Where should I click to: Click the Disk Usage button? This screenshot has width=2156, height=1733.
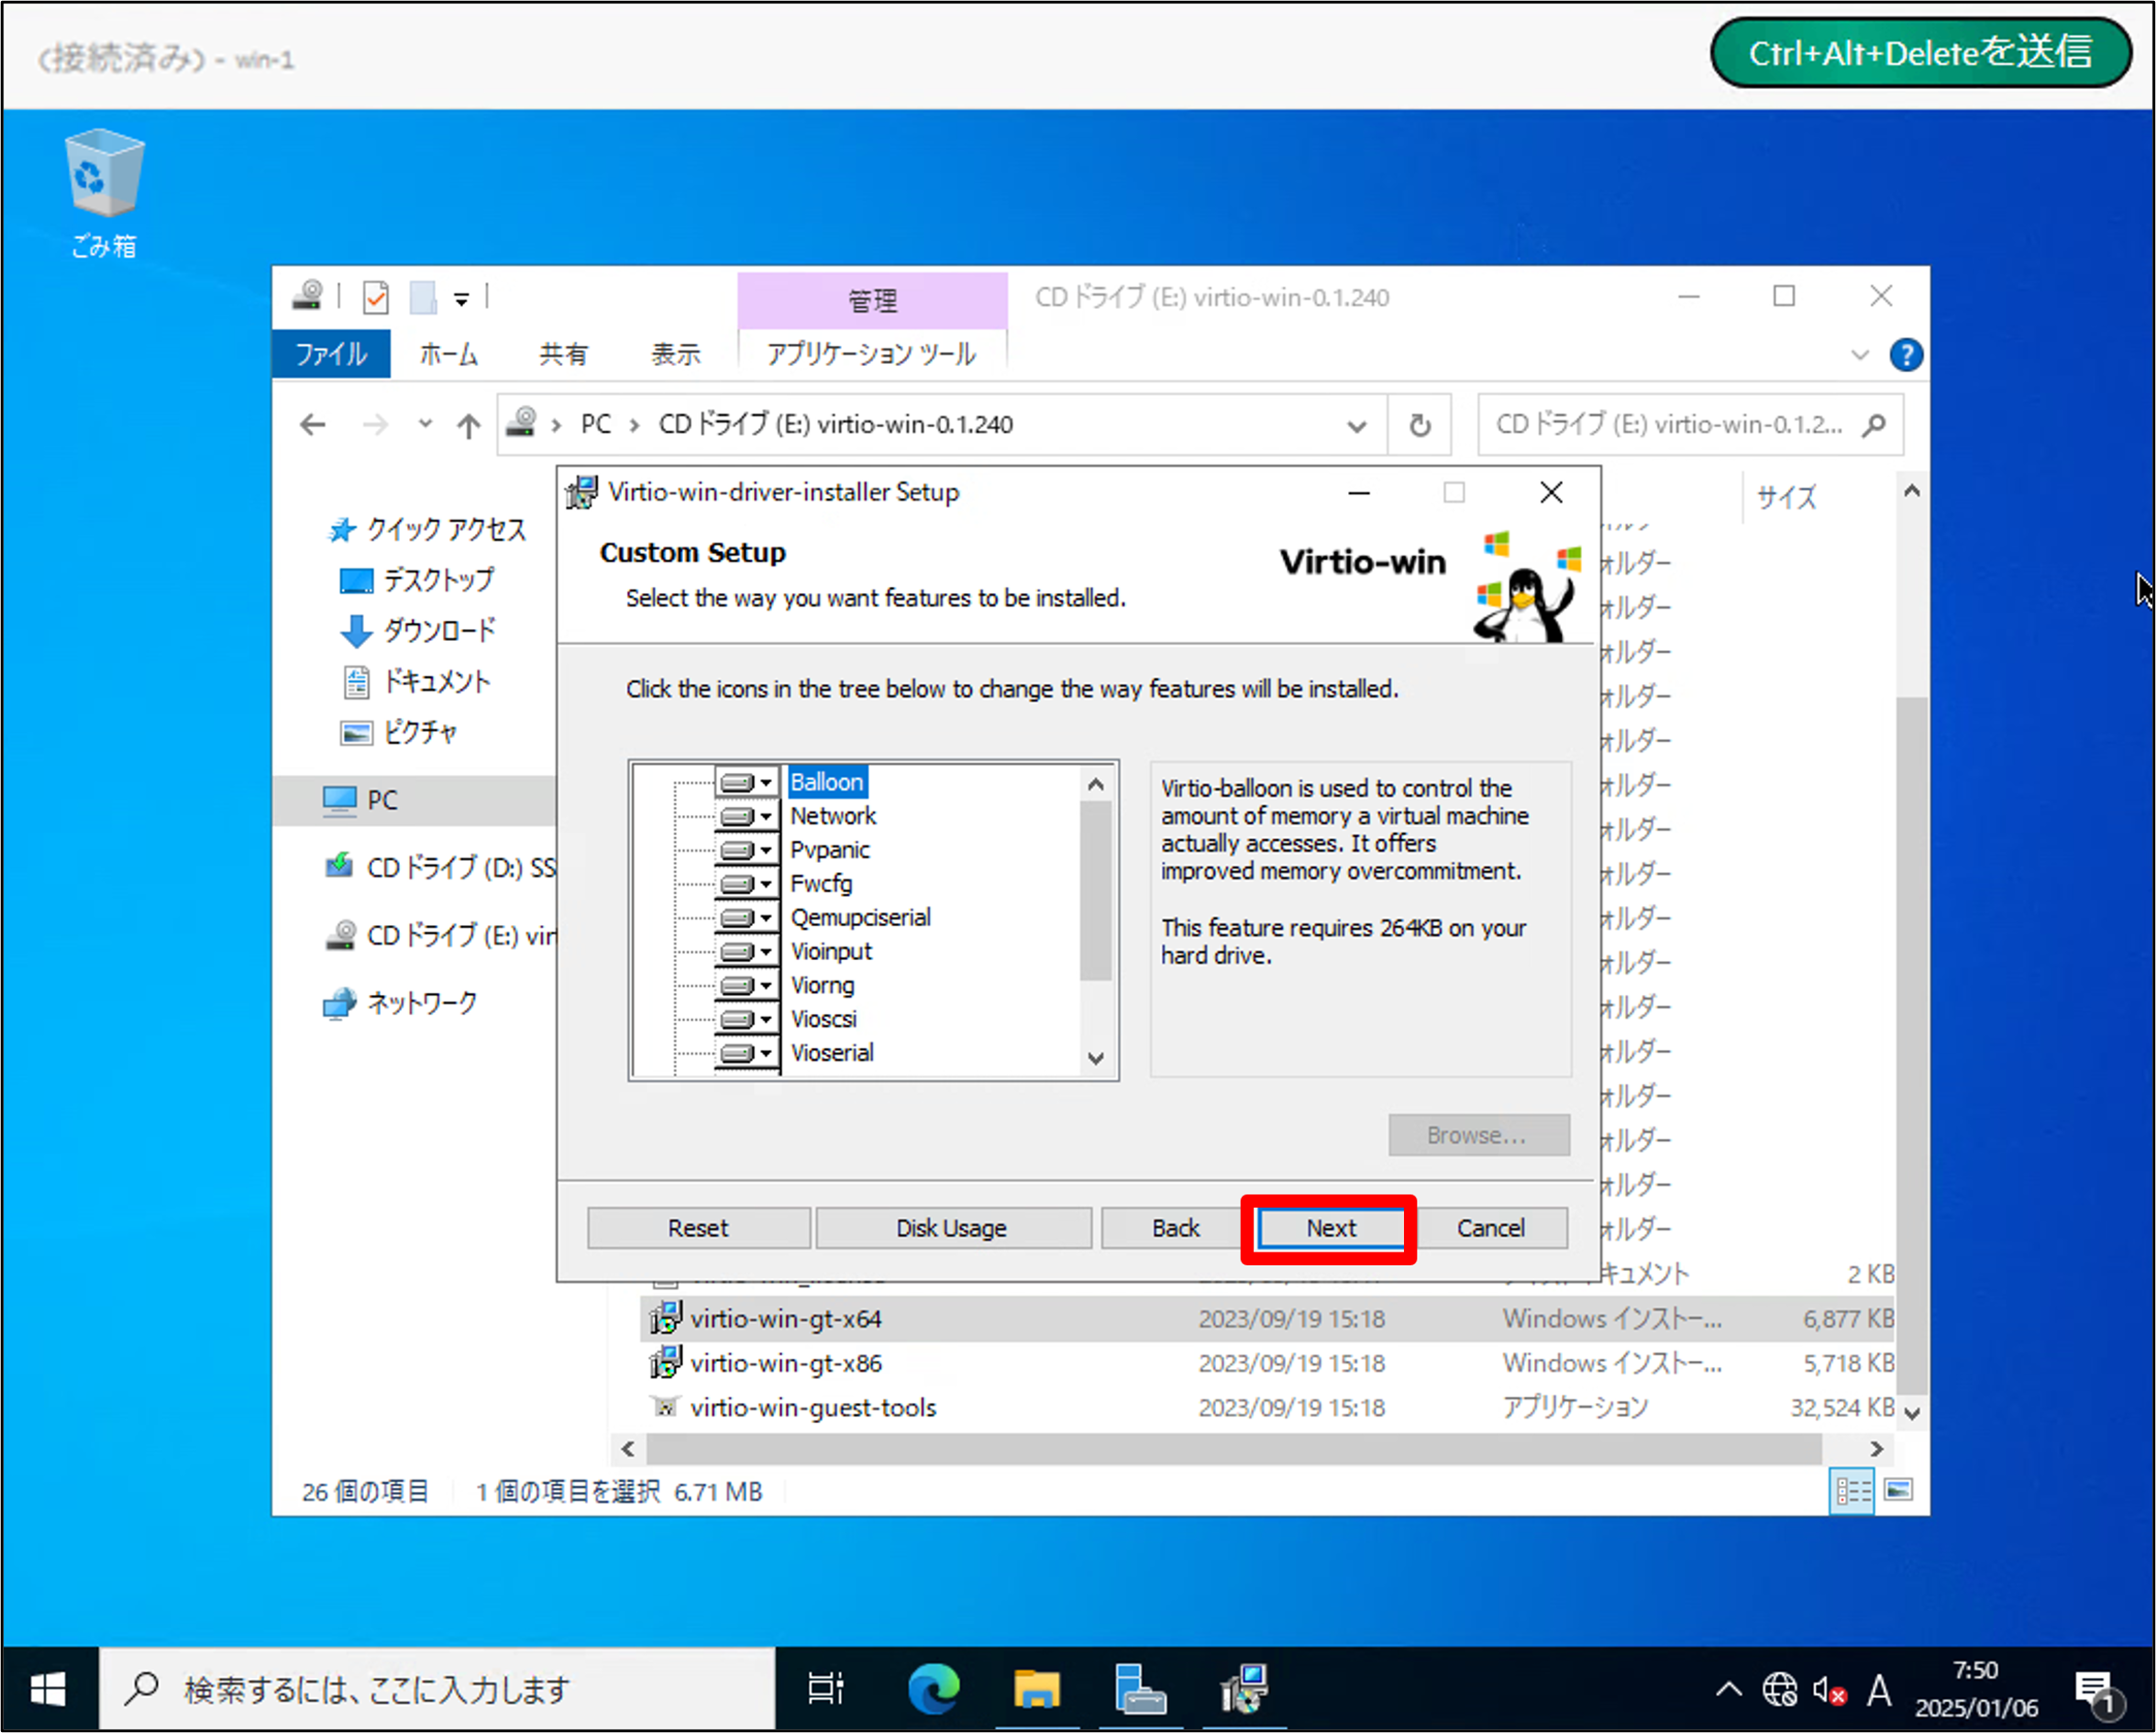pos(951,1228)
